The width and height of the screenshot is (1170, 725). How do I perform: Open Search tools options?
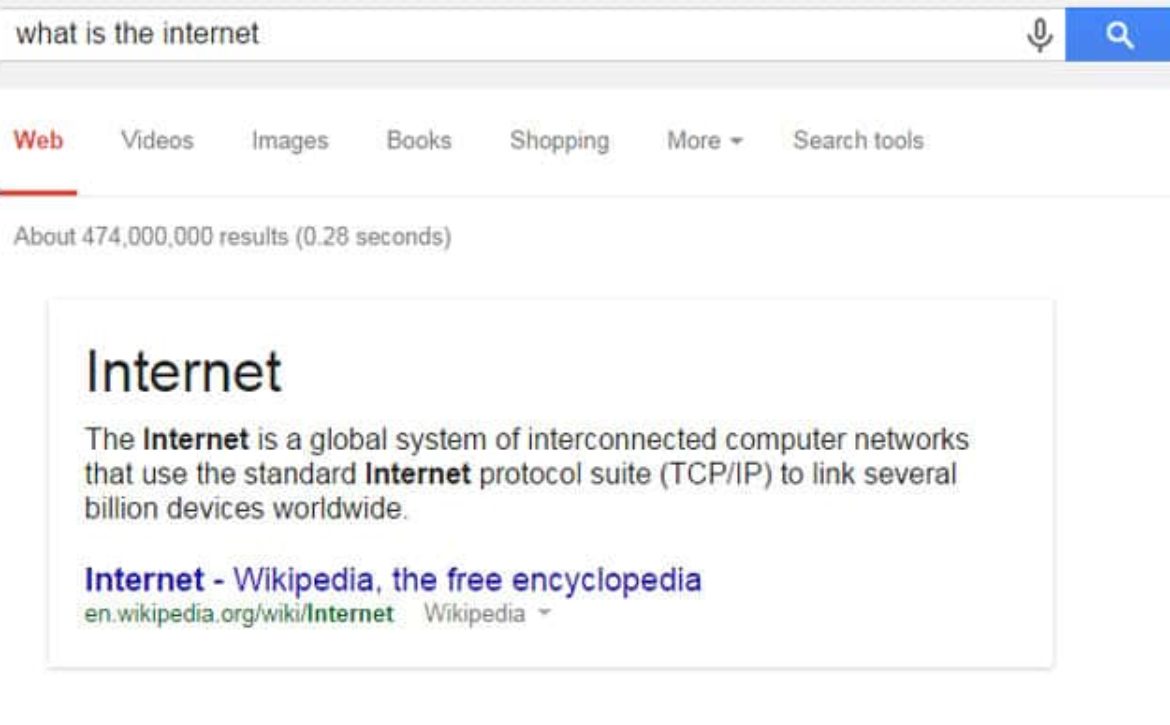[x=858, y=140]
